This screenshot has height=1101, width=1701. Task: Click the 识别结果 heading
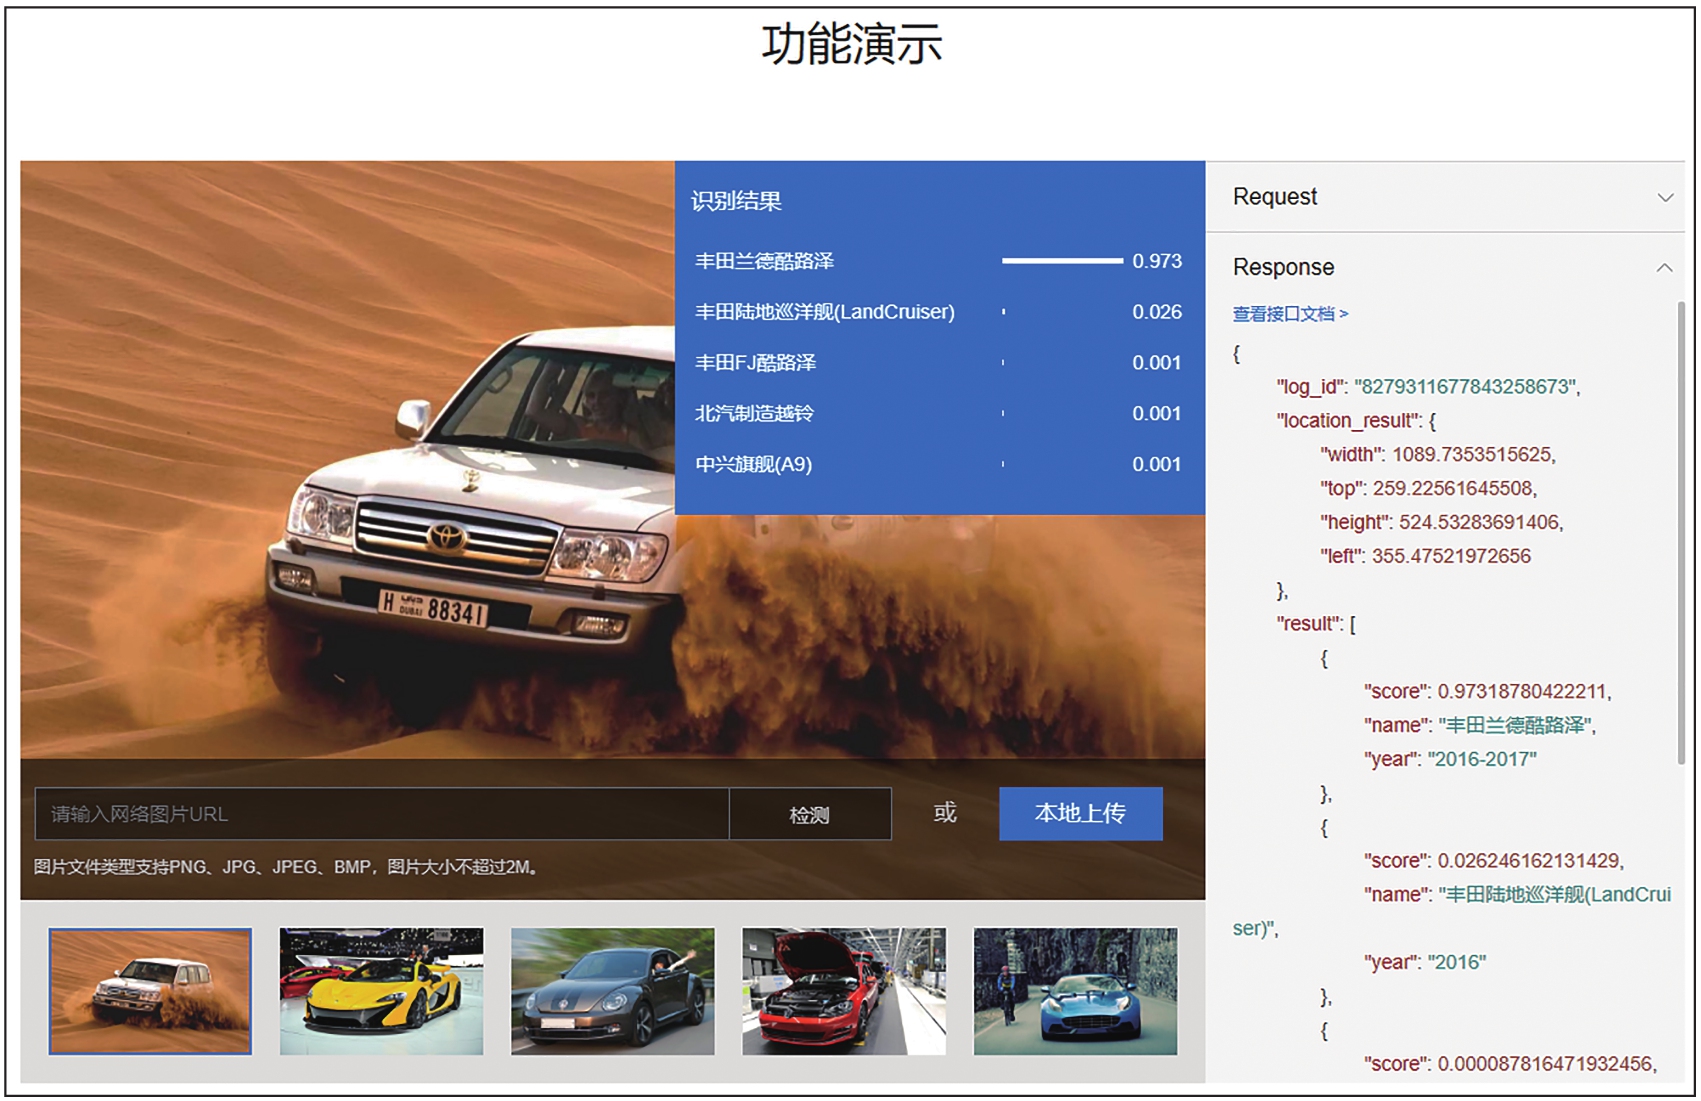click(x=736, y=201)
